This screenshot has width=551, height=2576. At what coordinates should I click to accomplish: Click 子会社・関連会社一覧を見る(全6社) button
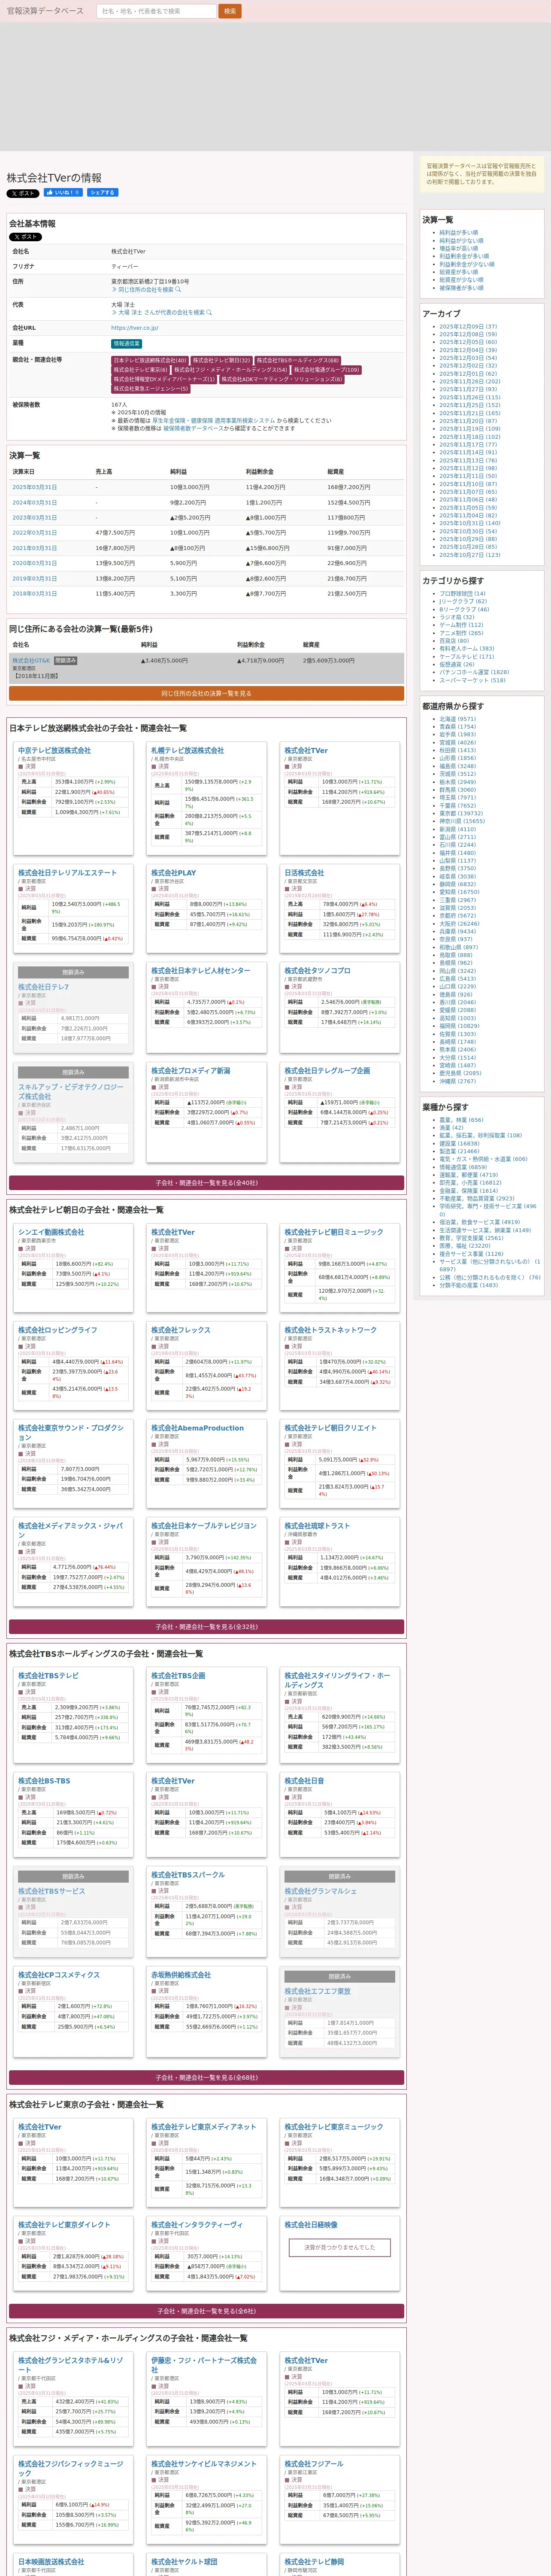click(207, 2311)
